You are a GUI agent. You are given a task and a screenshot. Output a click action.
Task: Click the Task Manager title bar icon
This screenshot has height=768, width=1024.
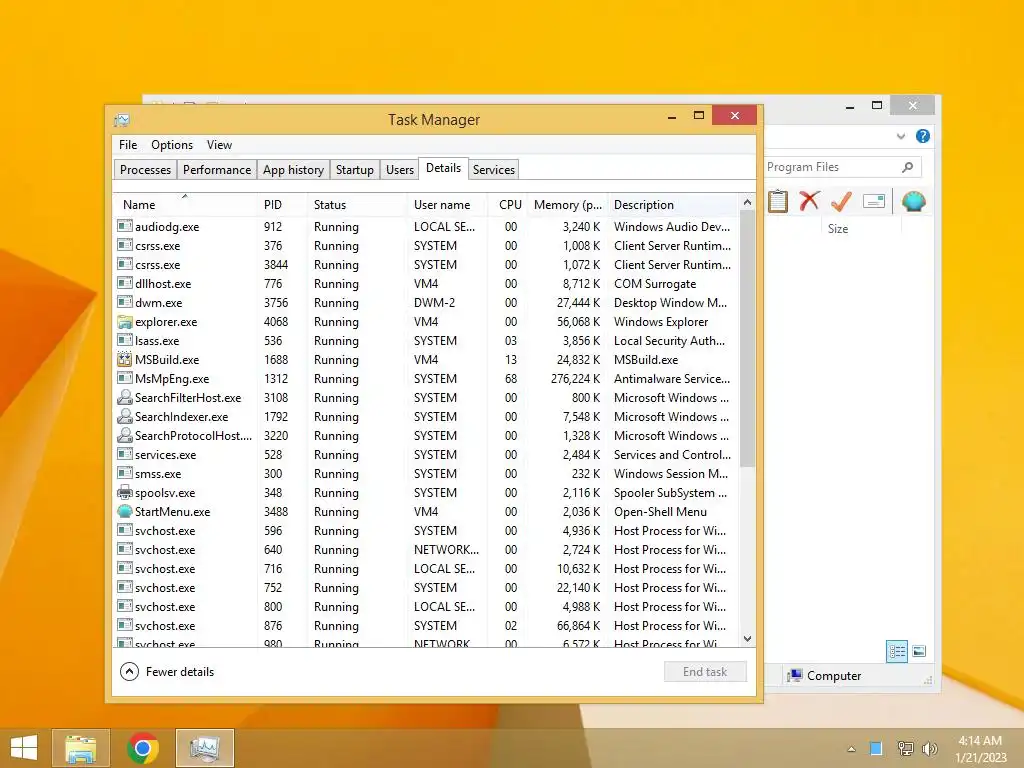[121, 120]
